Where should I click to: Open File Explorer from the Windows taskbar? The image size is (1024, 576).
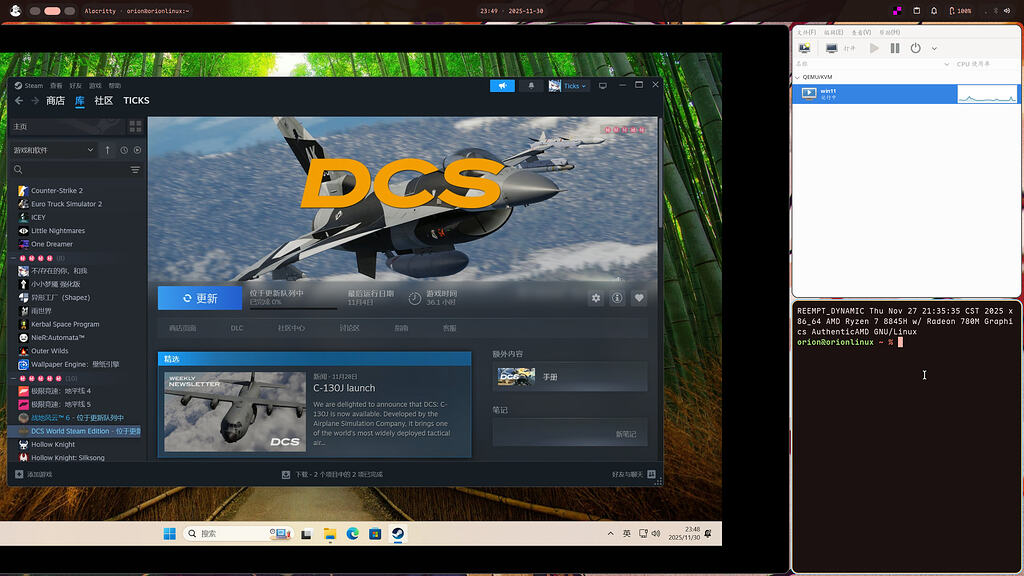[x=330, y=534]
